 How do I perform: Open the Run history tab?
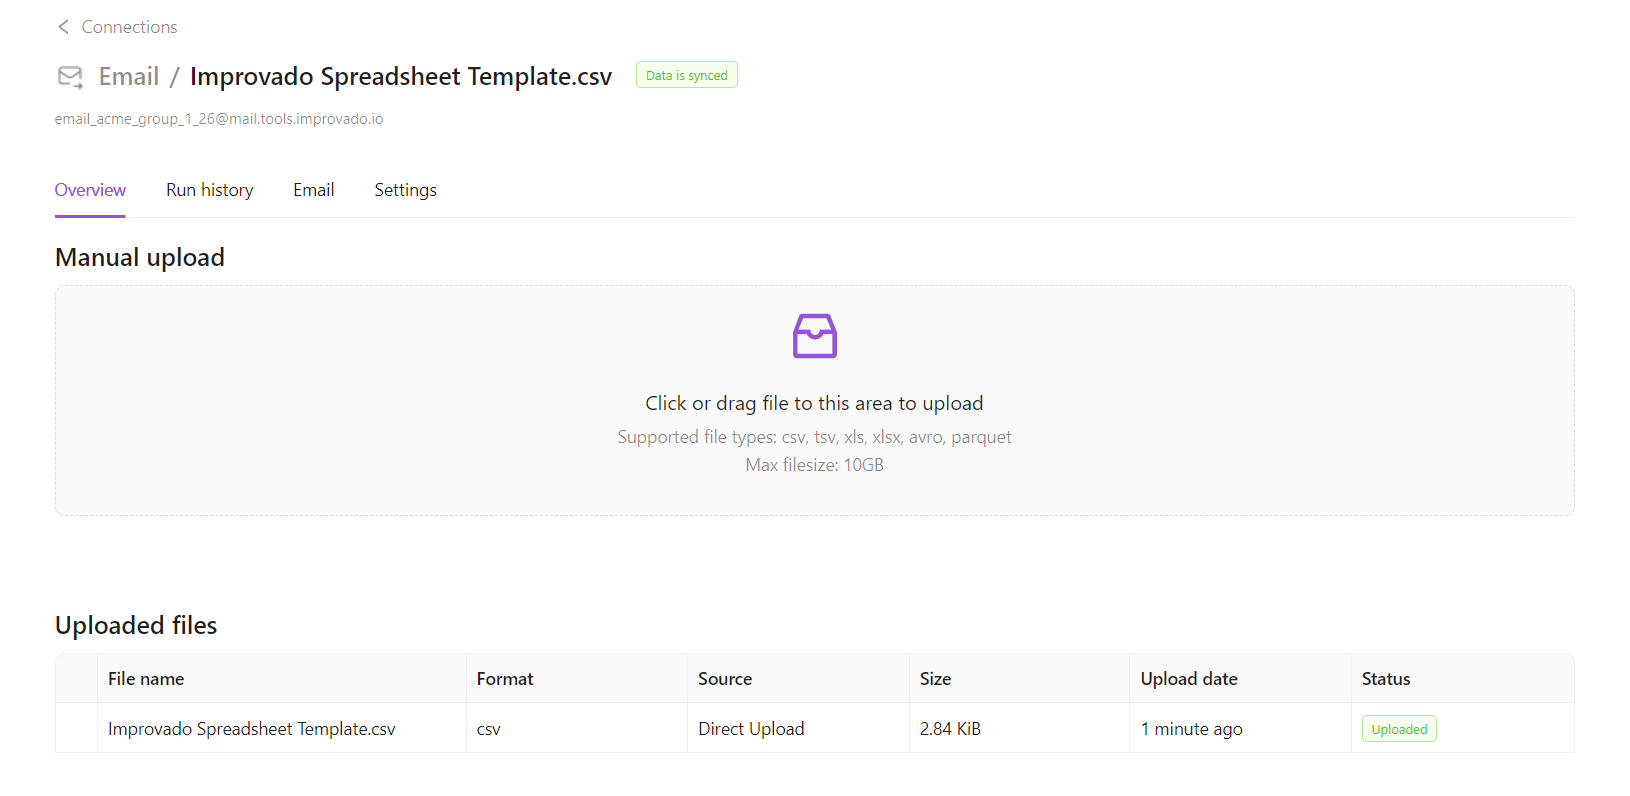(x=209, y=190)
